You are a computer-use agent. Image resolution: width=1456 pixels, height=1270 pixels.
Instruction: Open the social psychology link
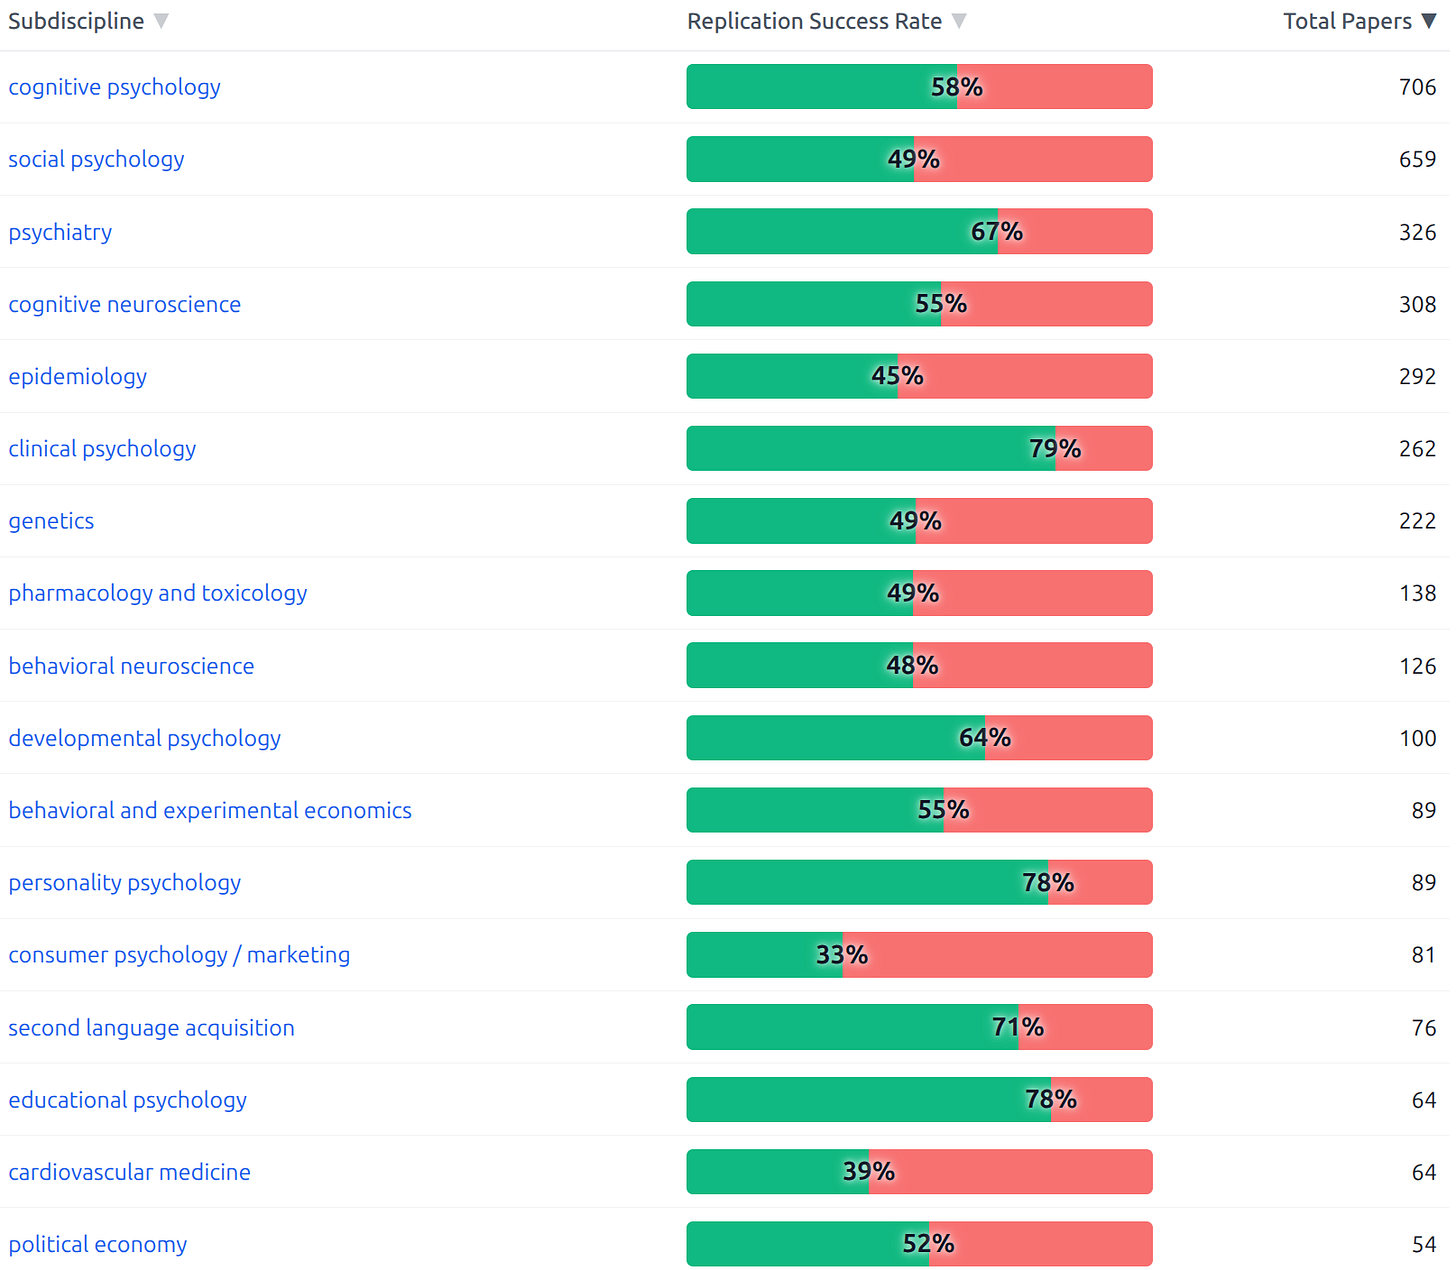click(96, 159)
